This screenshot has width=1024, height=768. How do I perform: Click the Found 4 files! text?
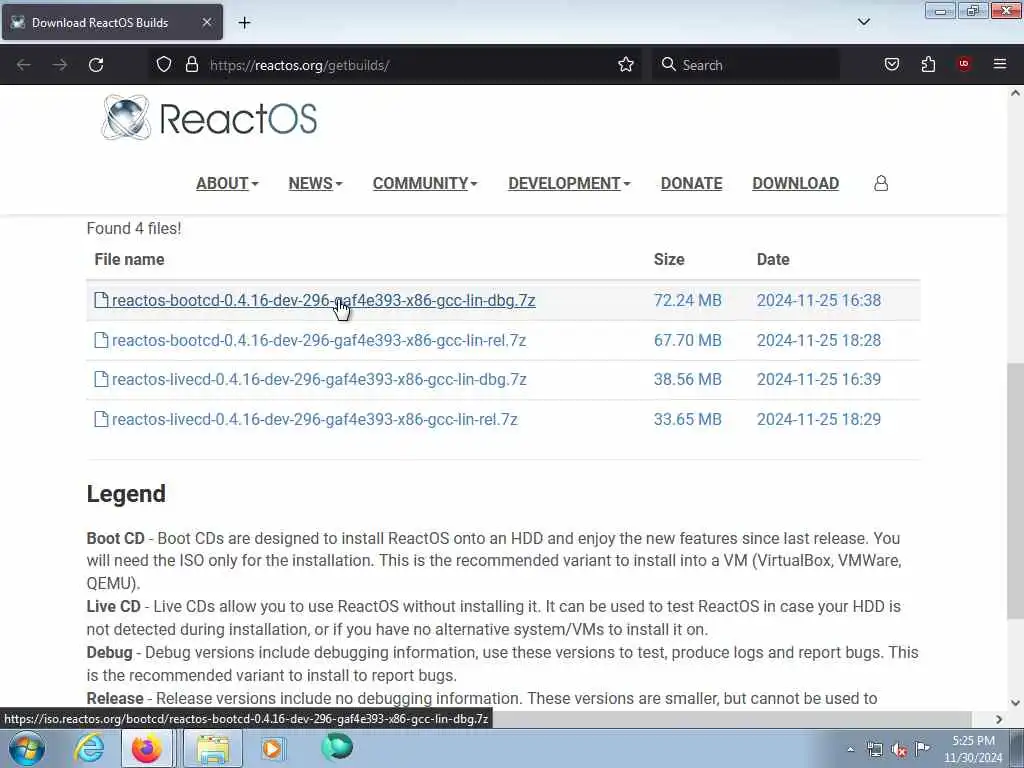(134, 229)
